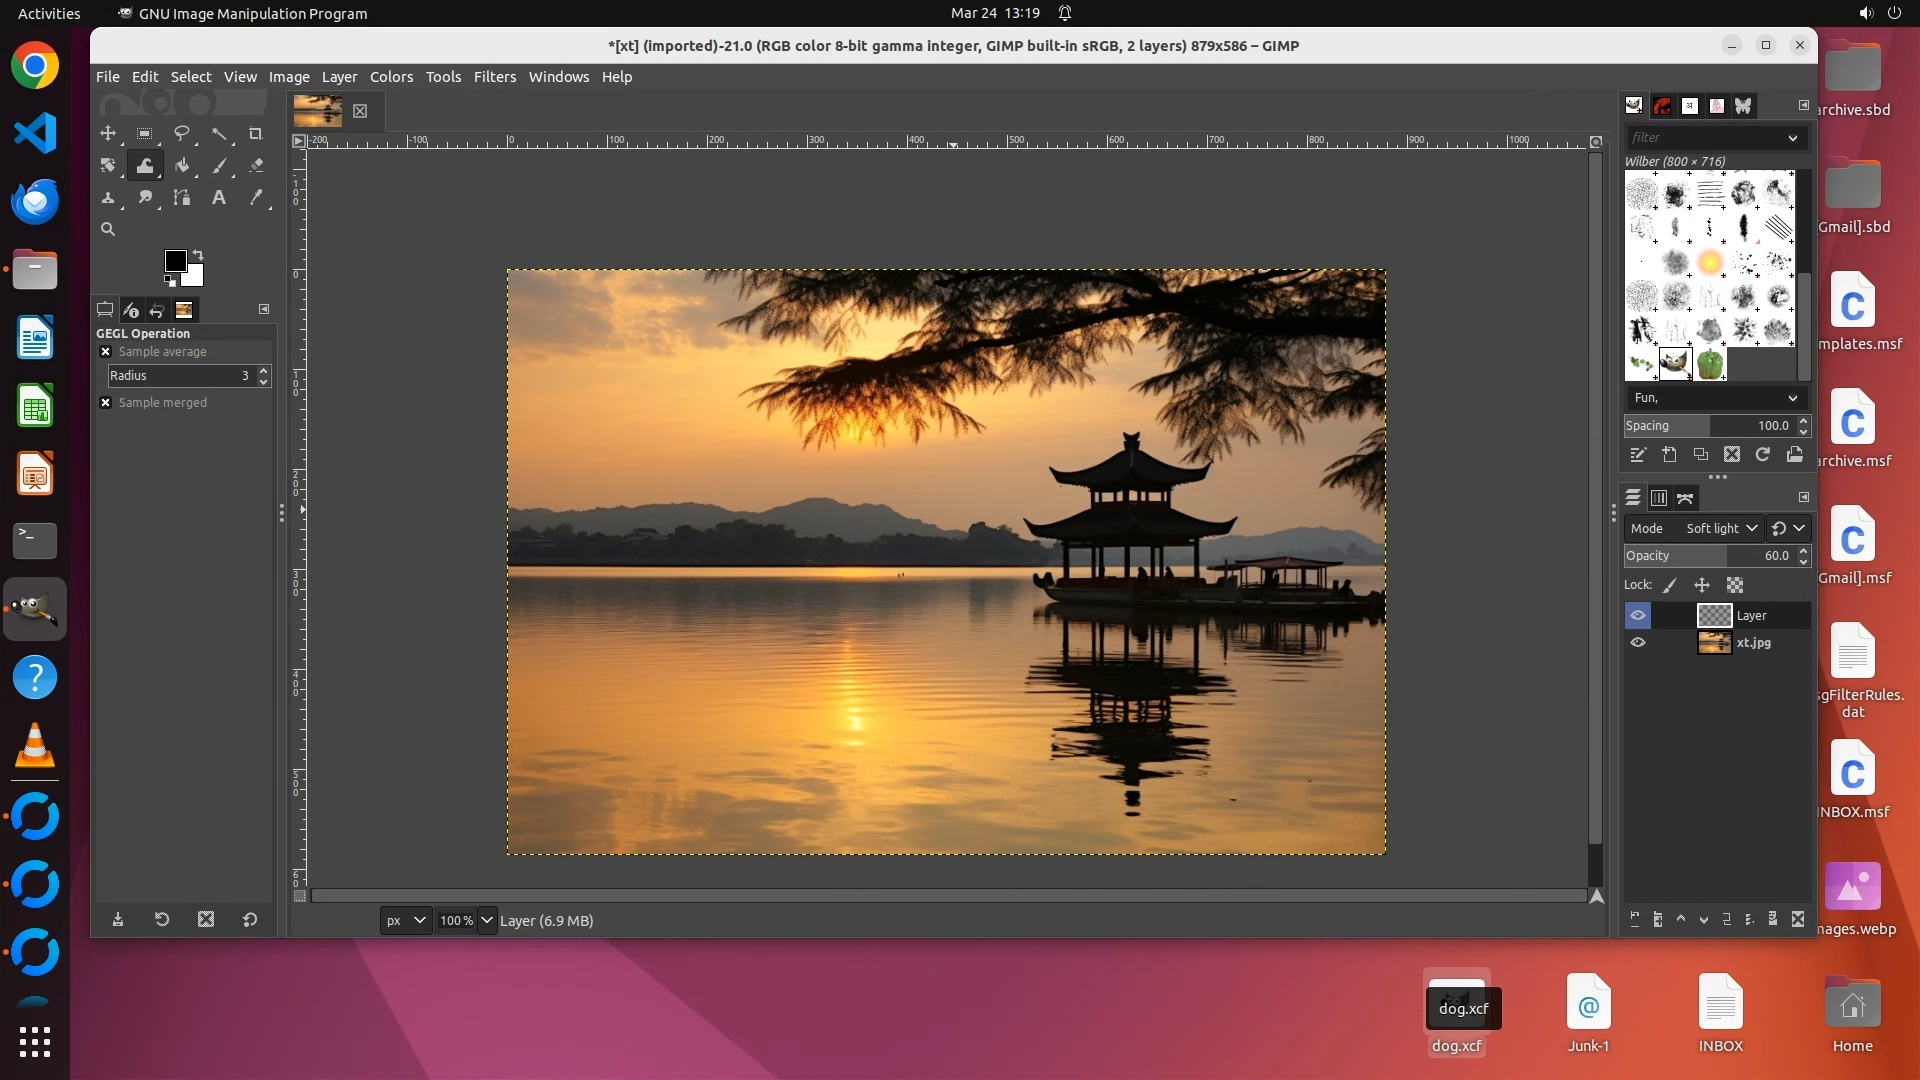
Task: Toggle the Sample merged checkbox
Action: pyautogui.click(x=105, y=402)
